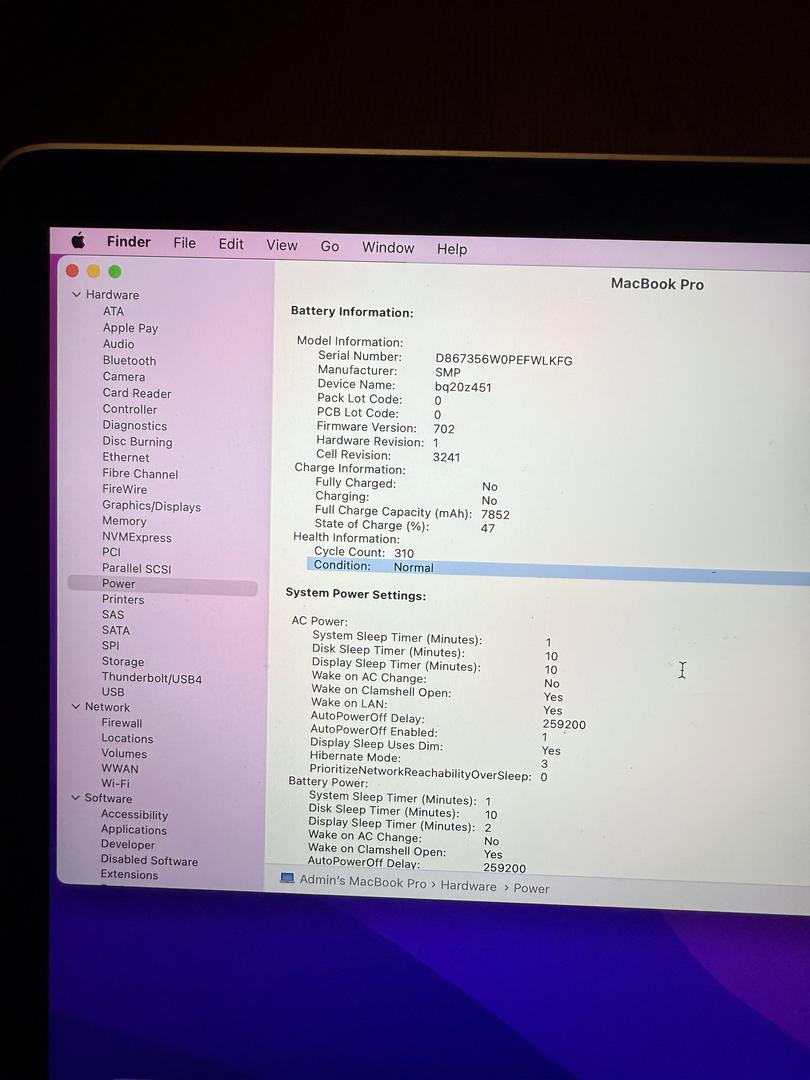The image size is (810, 1080).
Task: Select WWAN under Network
Action: click(x=120, y=768)
